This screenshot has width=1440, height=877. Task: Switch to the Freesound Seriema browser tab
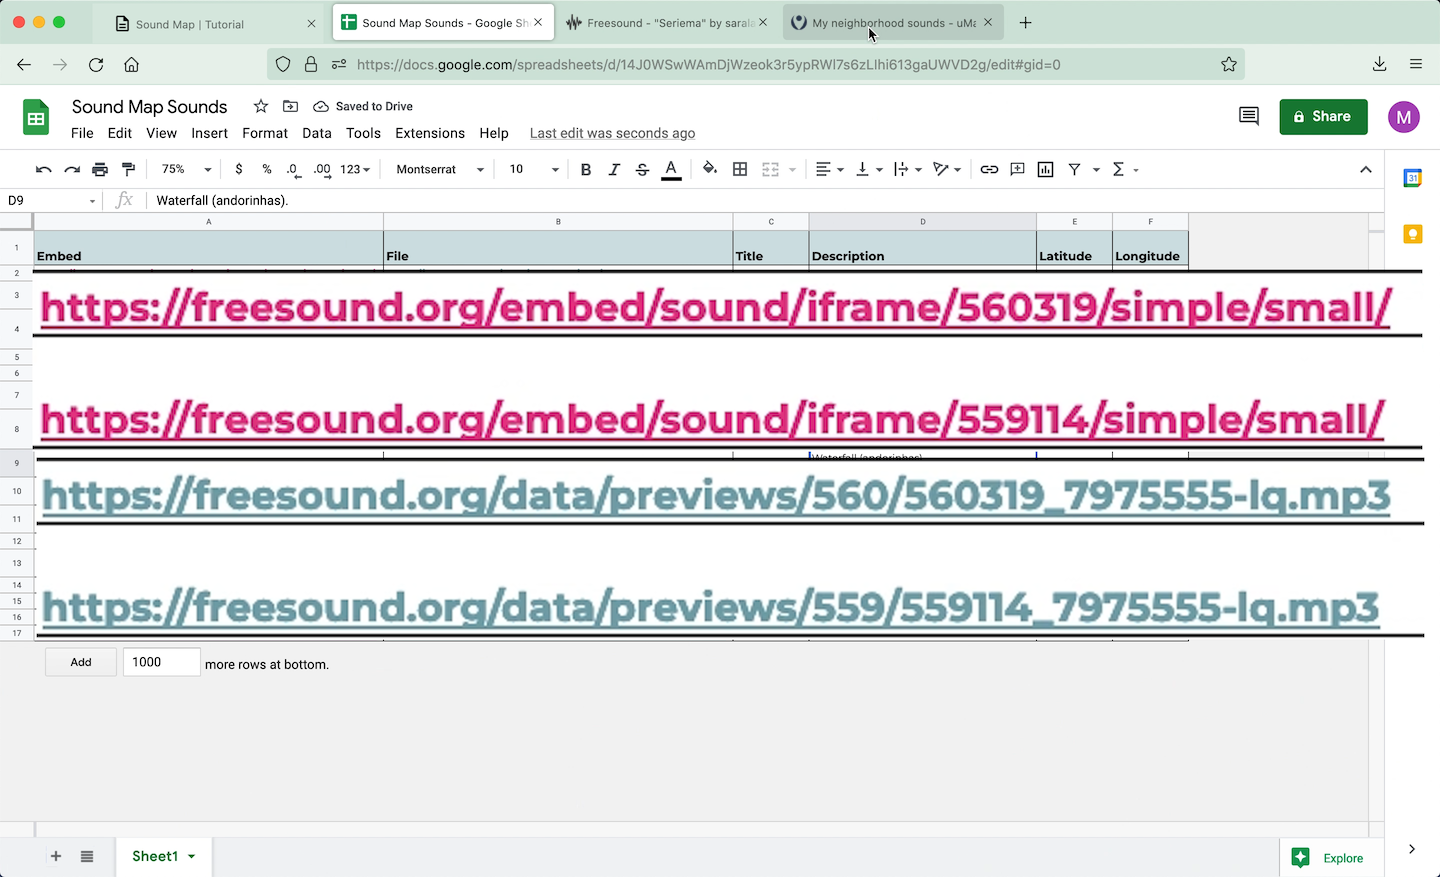[x=667, y=23]
